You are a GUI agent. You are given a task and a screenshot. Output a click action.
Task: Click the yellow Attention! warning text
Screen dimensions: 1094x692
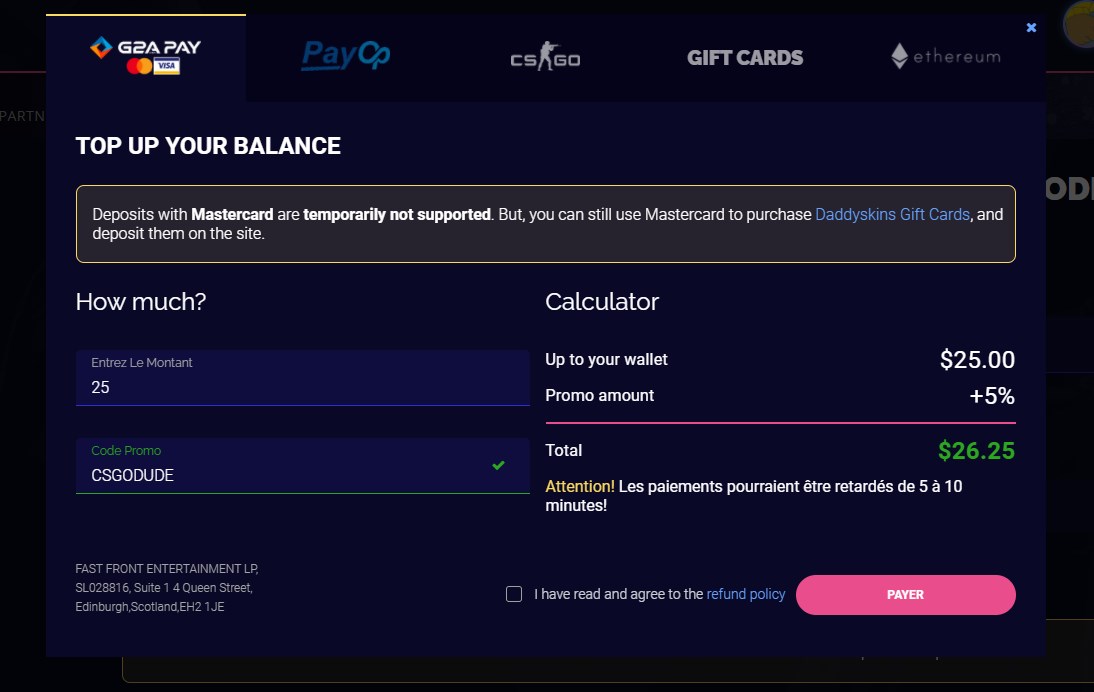coord(579,487)
